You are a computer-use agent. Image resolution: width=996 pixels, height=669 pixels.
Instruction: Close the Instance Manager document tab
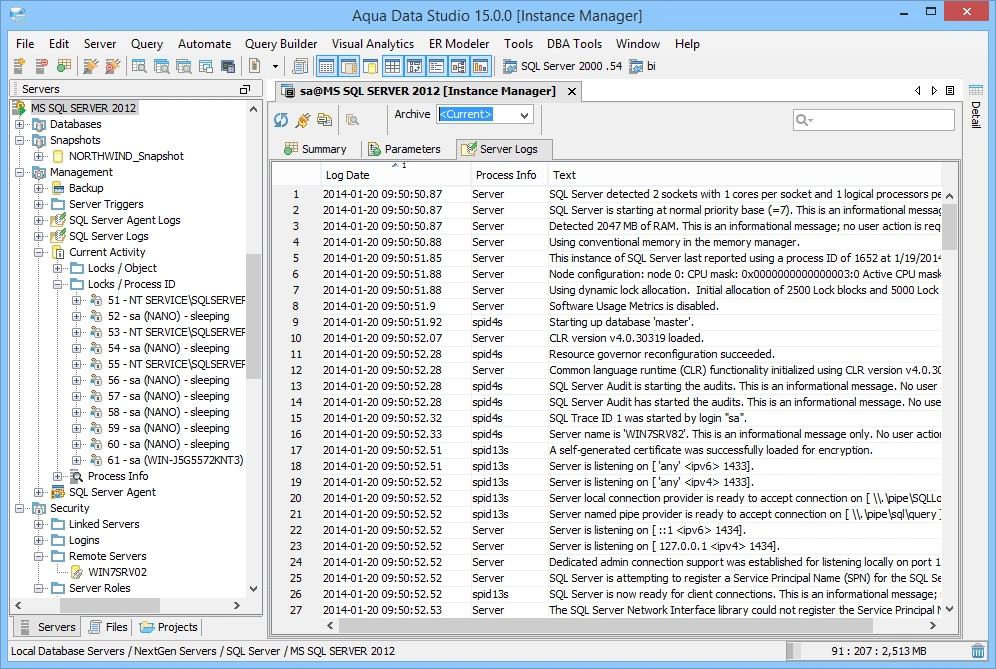pos(572,91)
